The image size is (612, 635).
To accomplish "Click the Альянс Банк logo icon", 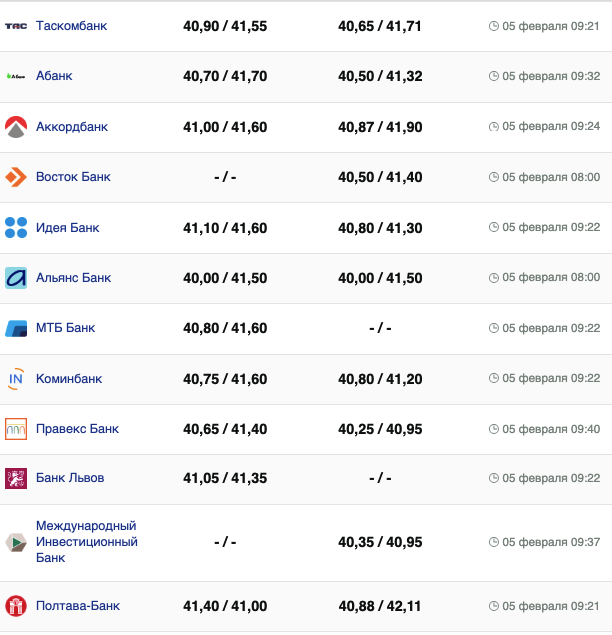I will pyautogui.click(x=16, y=278).
